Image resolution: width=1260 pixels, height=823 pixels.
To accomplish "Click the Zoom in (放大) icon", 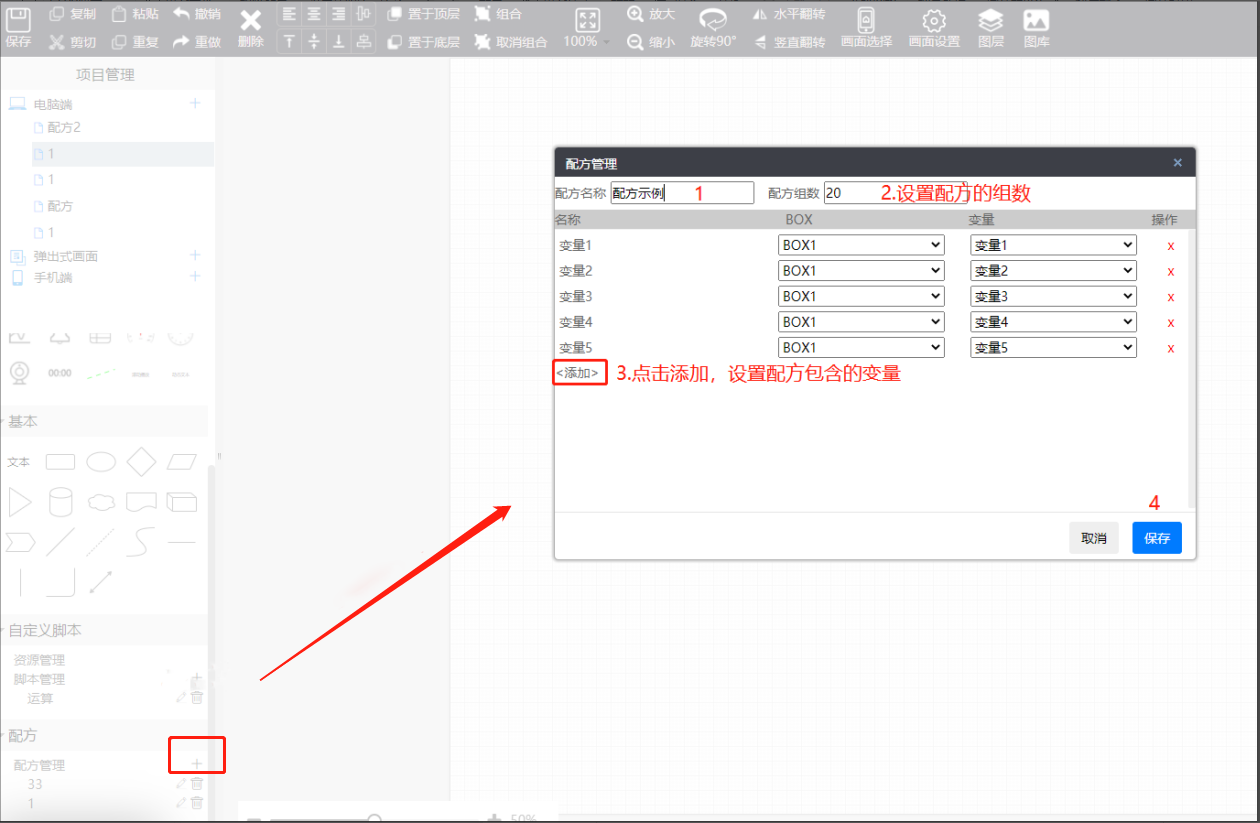I will (x=636, y=14).
